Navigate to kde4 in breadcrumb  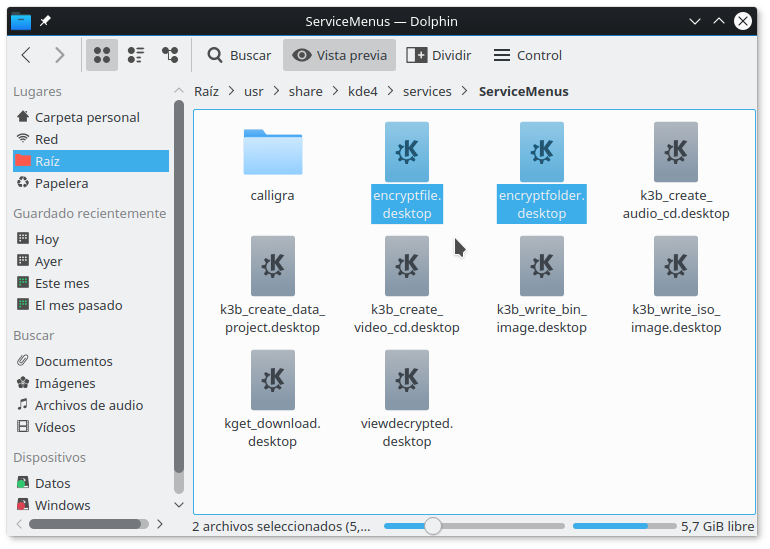click(362, 92)
